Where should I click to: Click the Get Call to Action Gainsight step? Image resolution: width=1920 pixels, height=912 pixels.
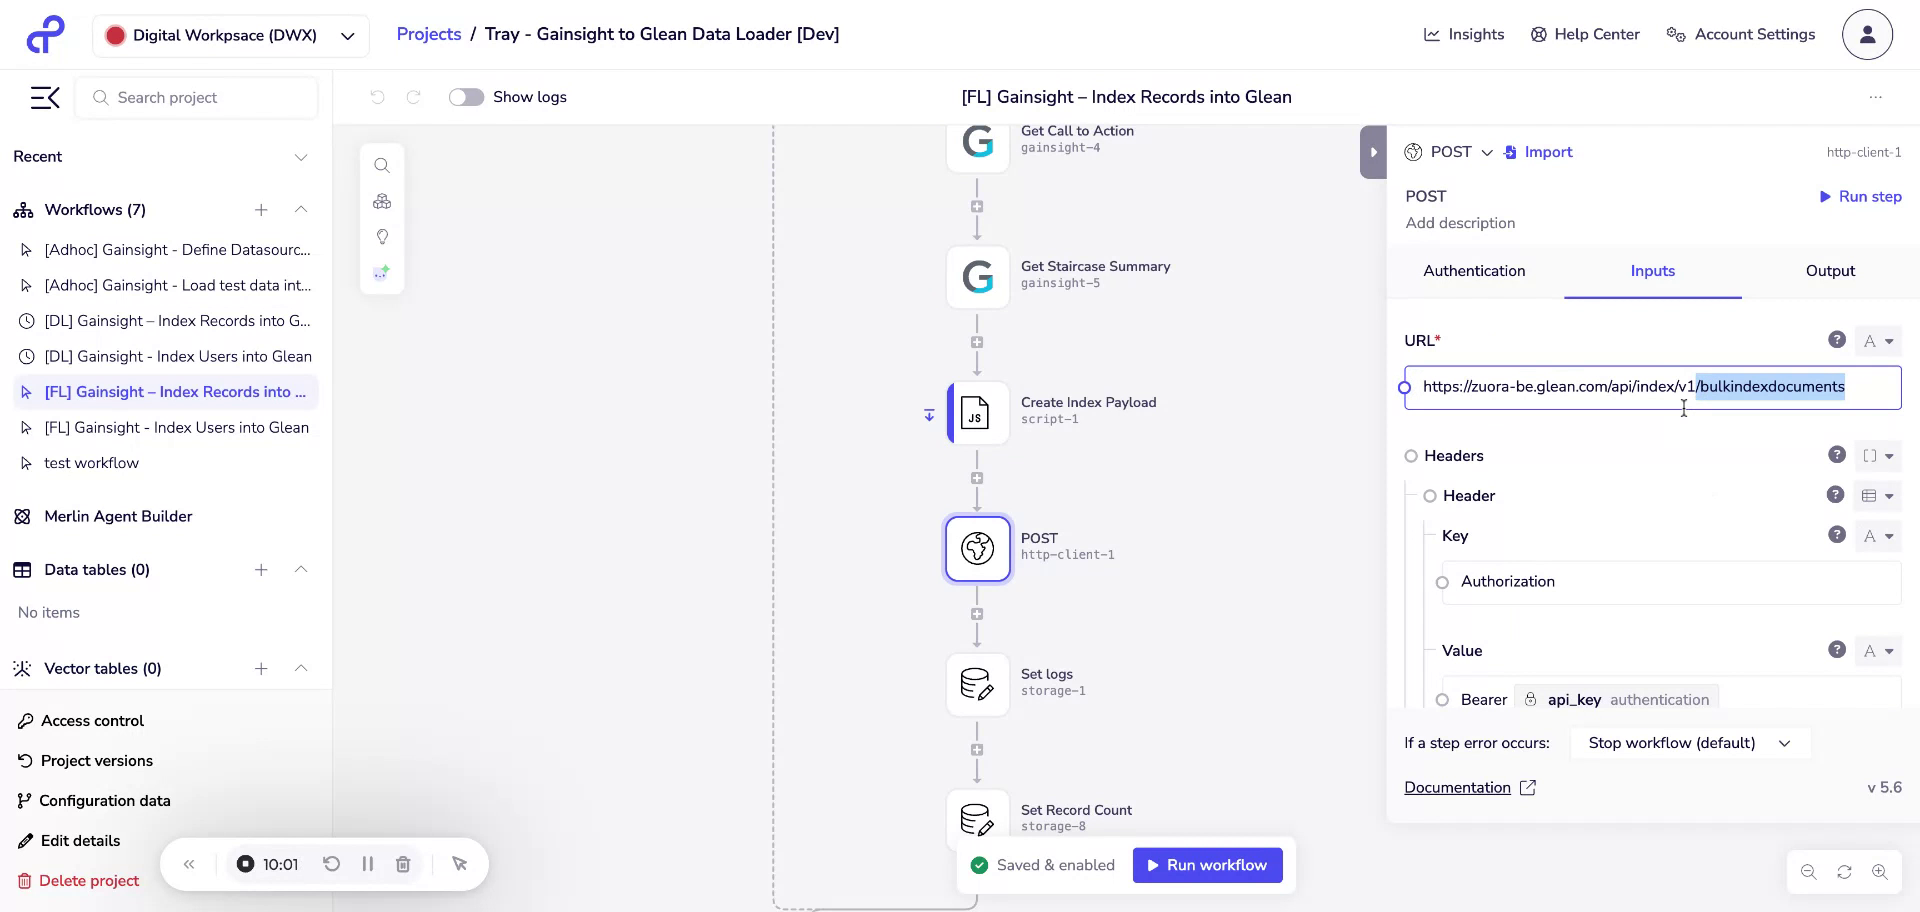pyautogui.click(x=977, y=141)
